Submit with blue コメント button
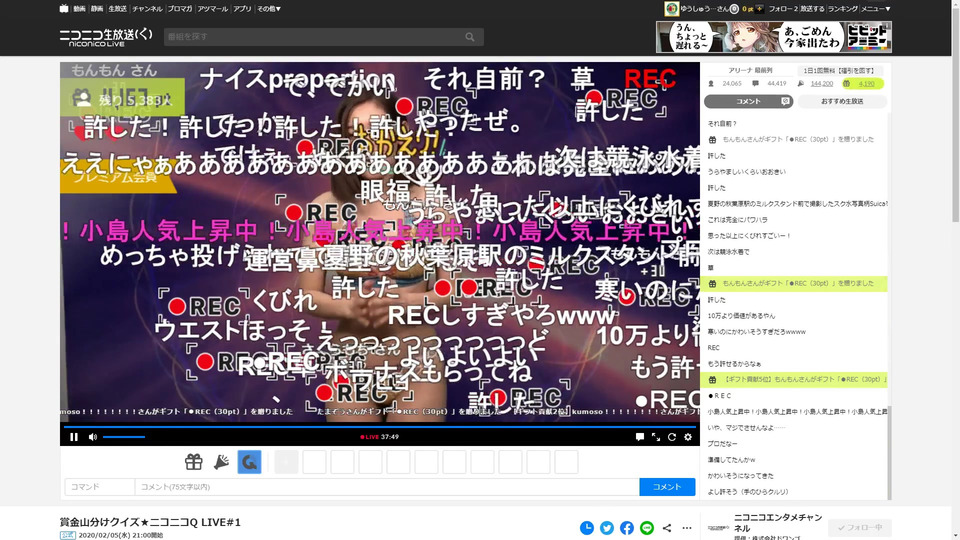The height and width of the screenshot is (540, 960). (667, 487)
